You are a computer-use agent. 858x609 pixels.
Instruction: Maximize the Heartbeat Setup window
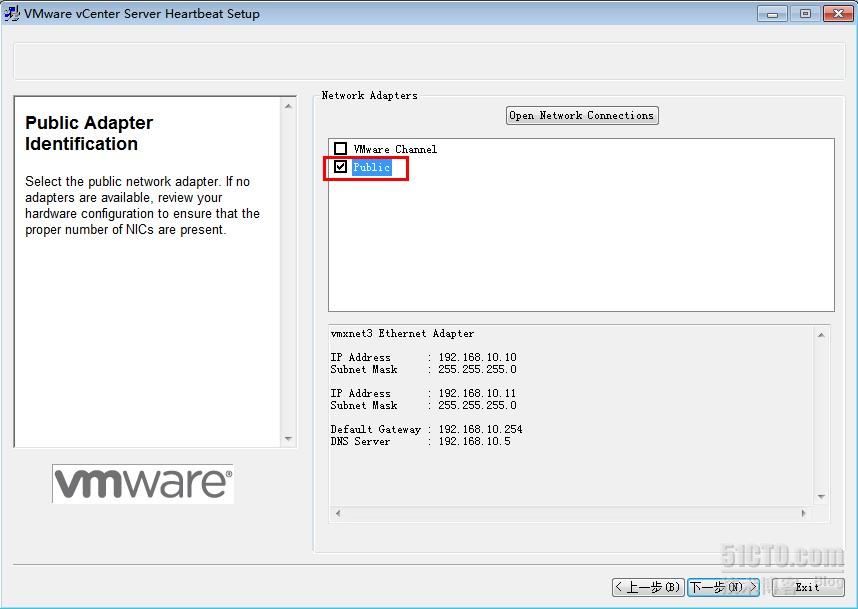[805, 14]
